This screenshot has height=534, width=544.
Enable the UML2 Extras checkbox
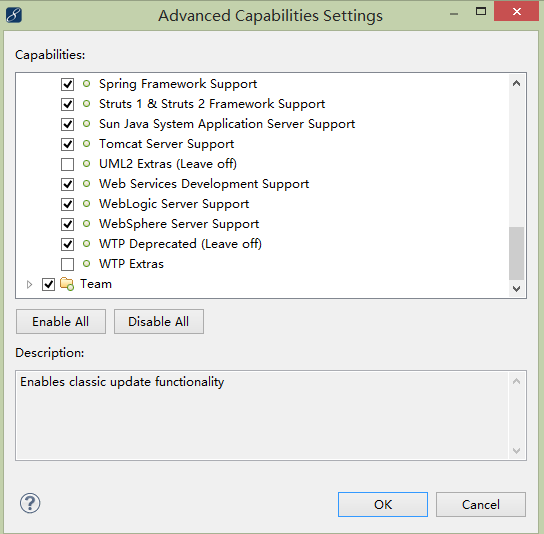(x=67, y=164)
